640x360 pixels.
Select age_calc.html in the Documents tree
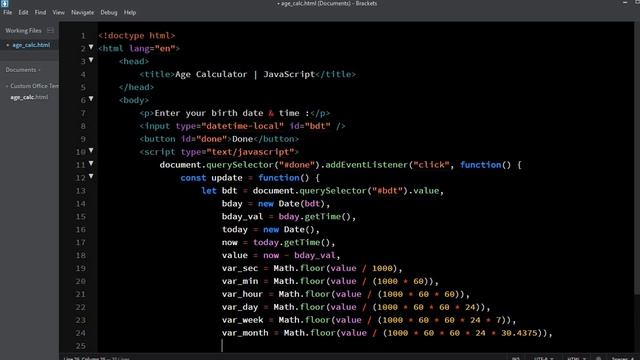click(x=29, y=97)
